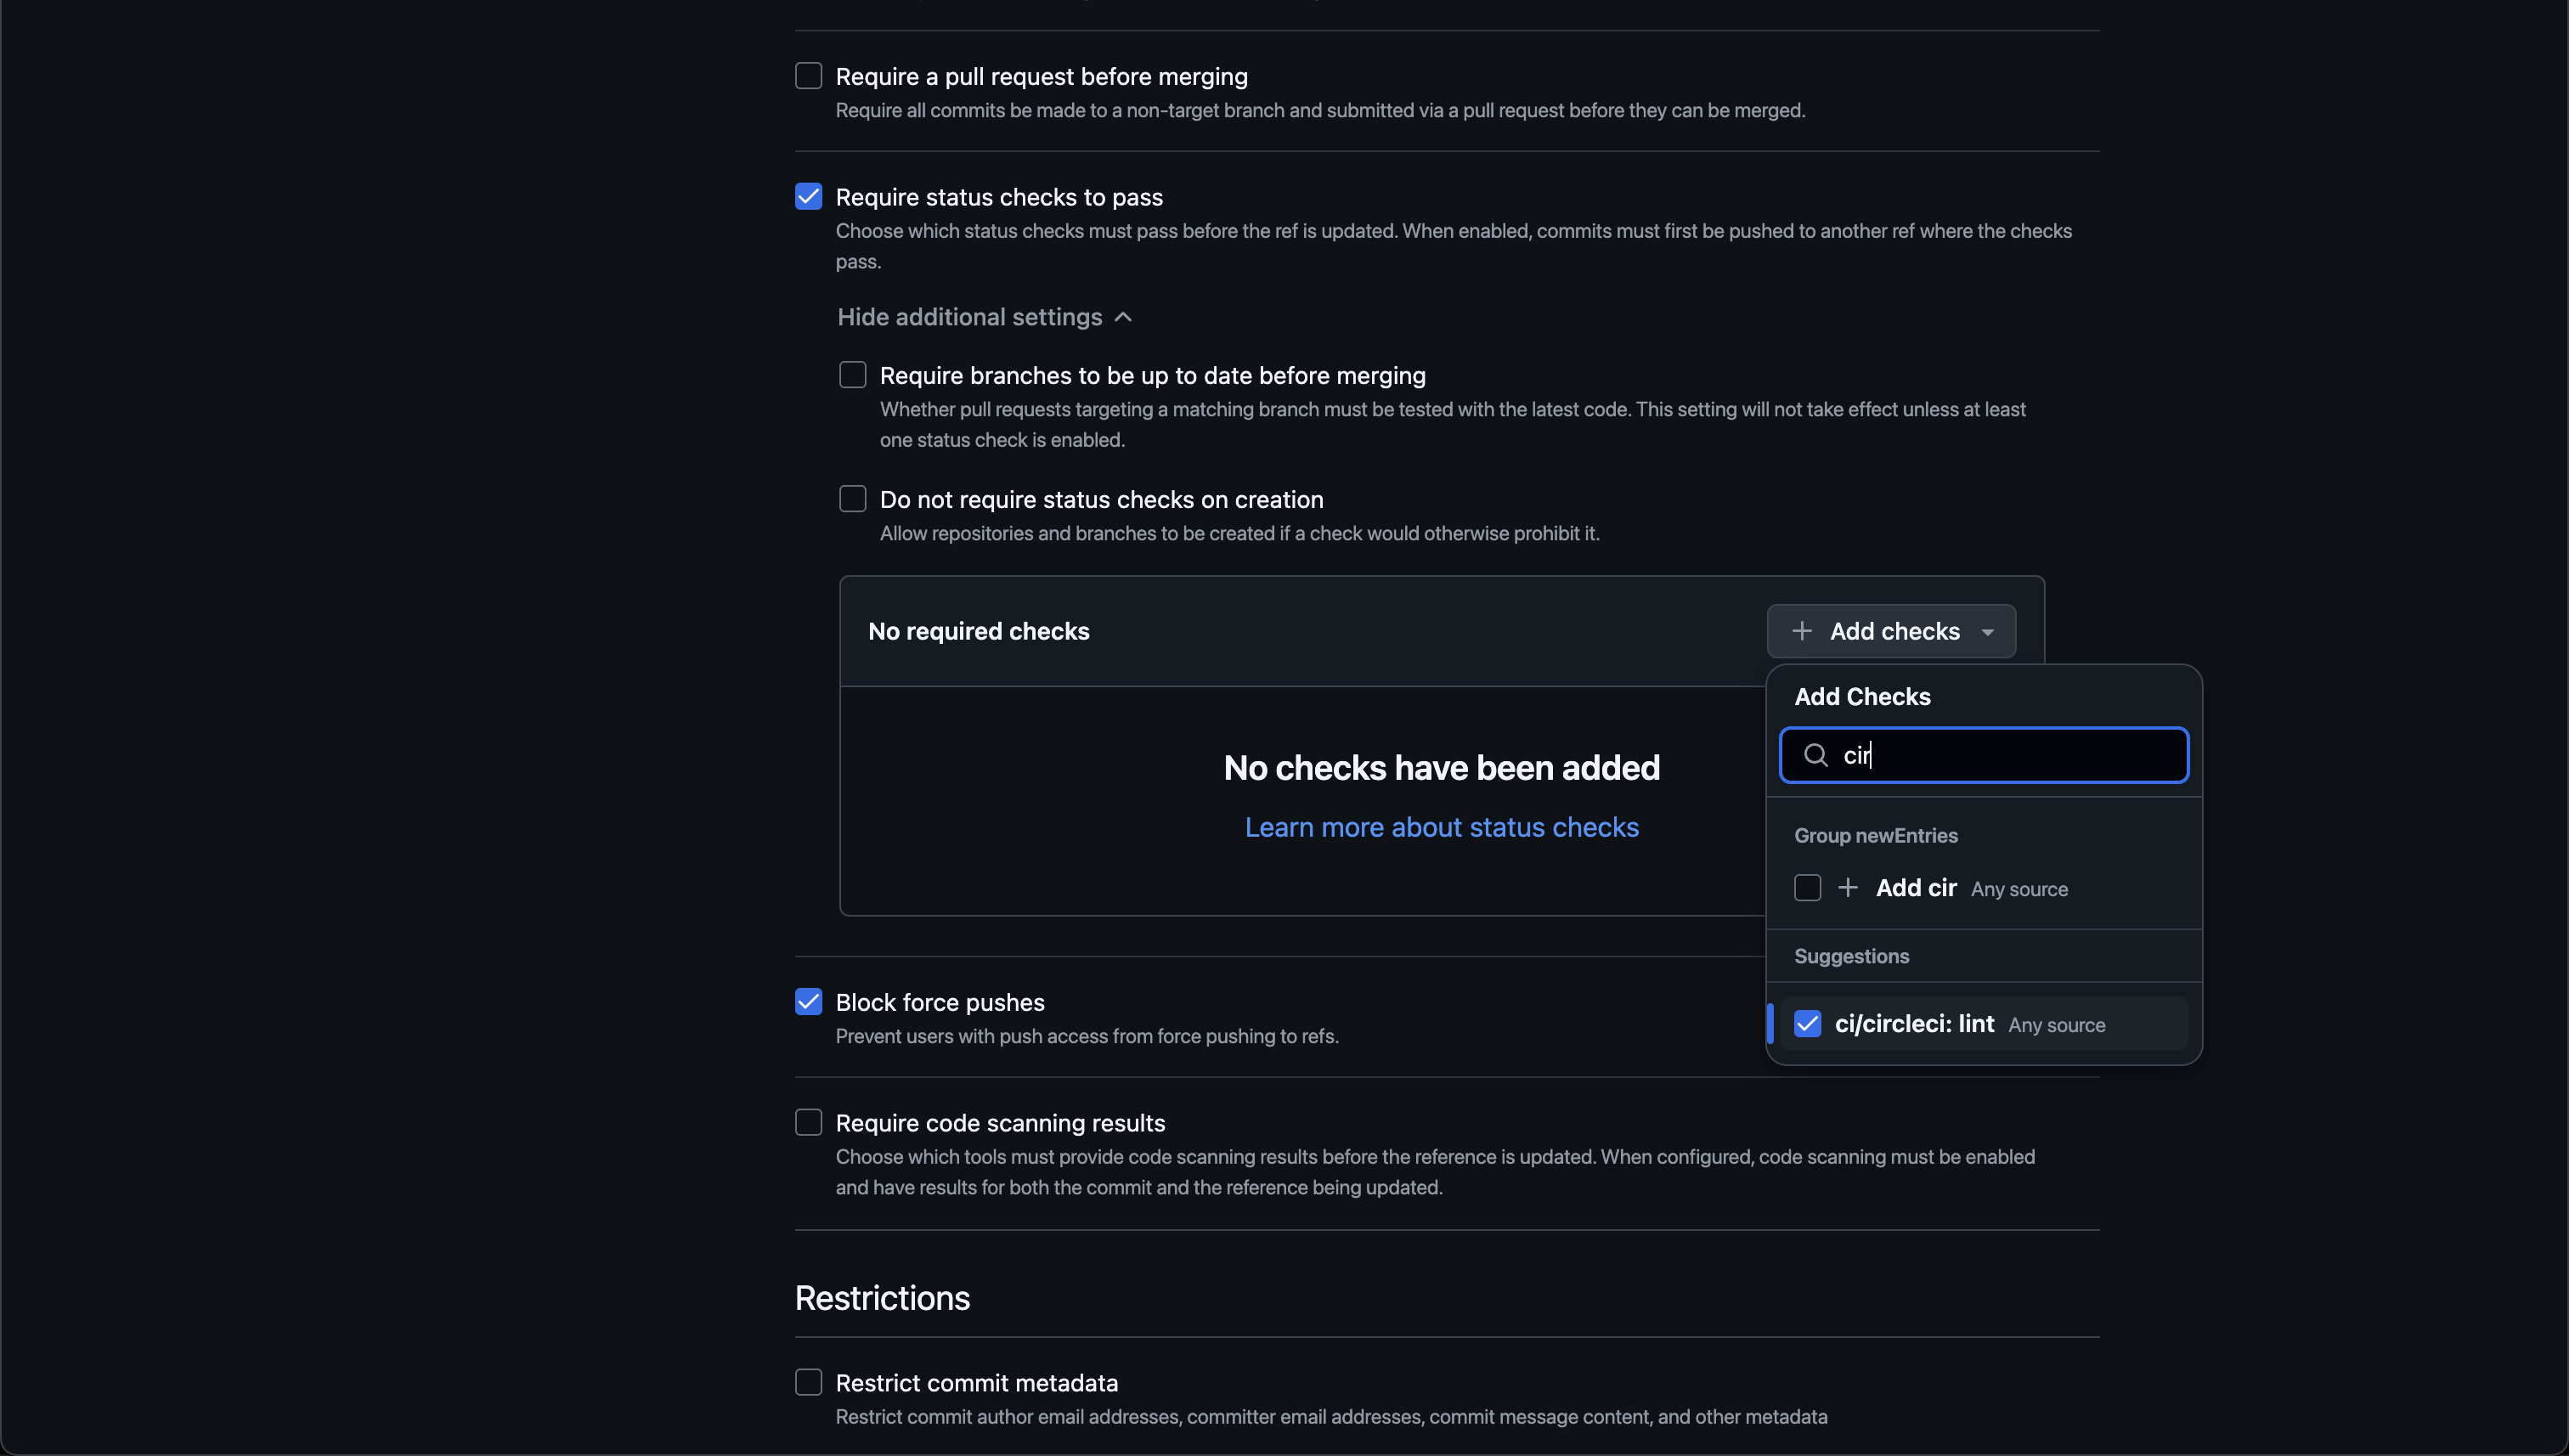
Task: Select the "Add cir" row under Group newEntries
Action: (1916, 887)
